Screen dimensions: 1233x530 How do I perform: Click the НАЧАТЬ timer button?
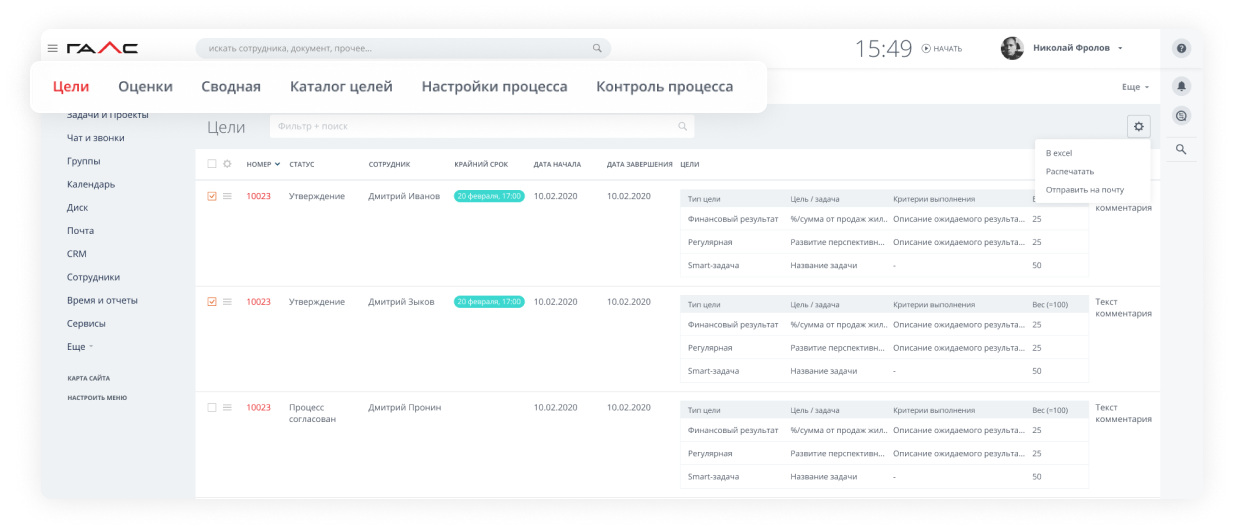point(941,48)
